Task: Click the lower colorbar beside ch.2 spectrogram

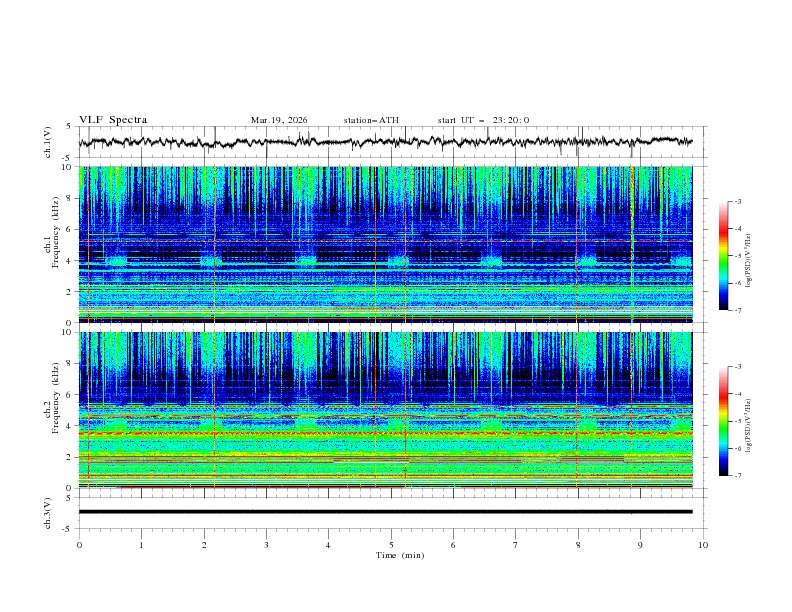Action: click(x=723, y=421)
